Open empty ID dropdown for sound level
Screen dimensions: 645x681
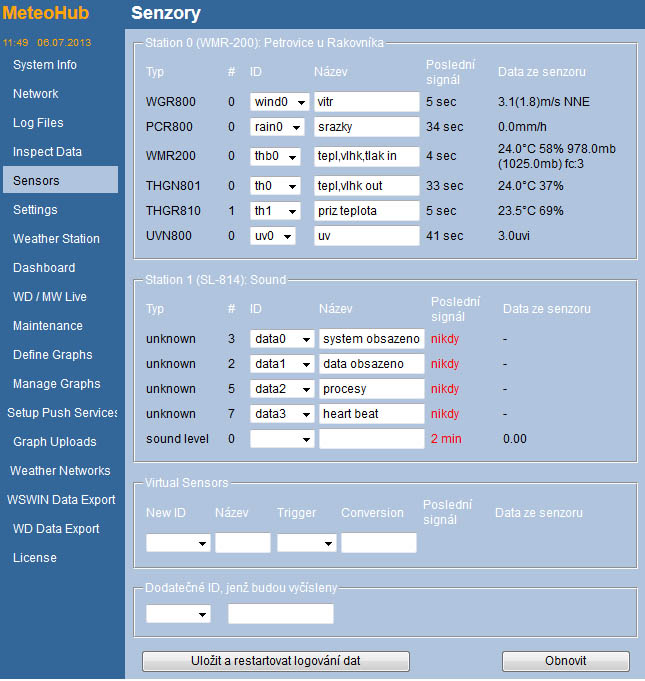point(282,439)
